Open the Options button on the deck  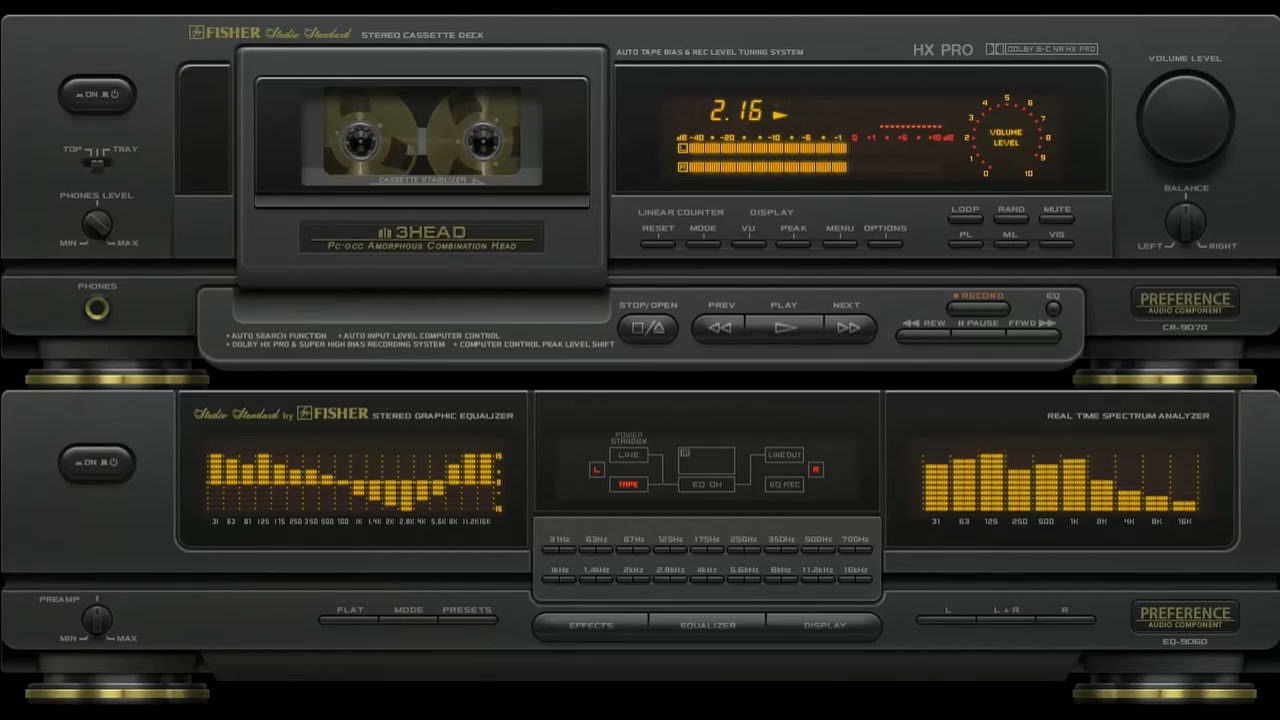885,243
